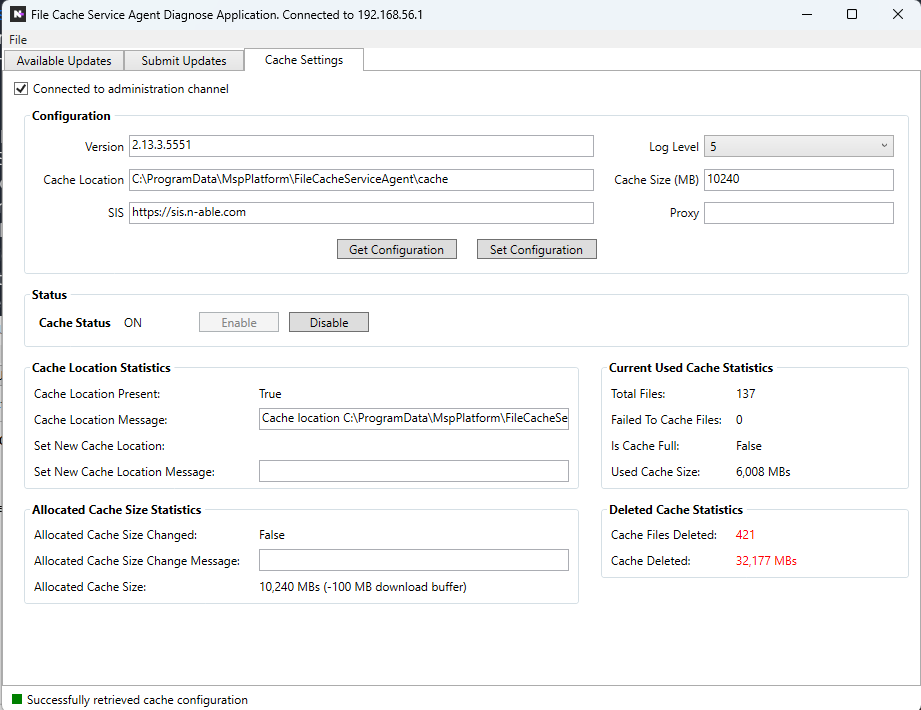Click the N-able app icon in title bar
Viewport: 921px width, 710px height.
pos(17,15)
